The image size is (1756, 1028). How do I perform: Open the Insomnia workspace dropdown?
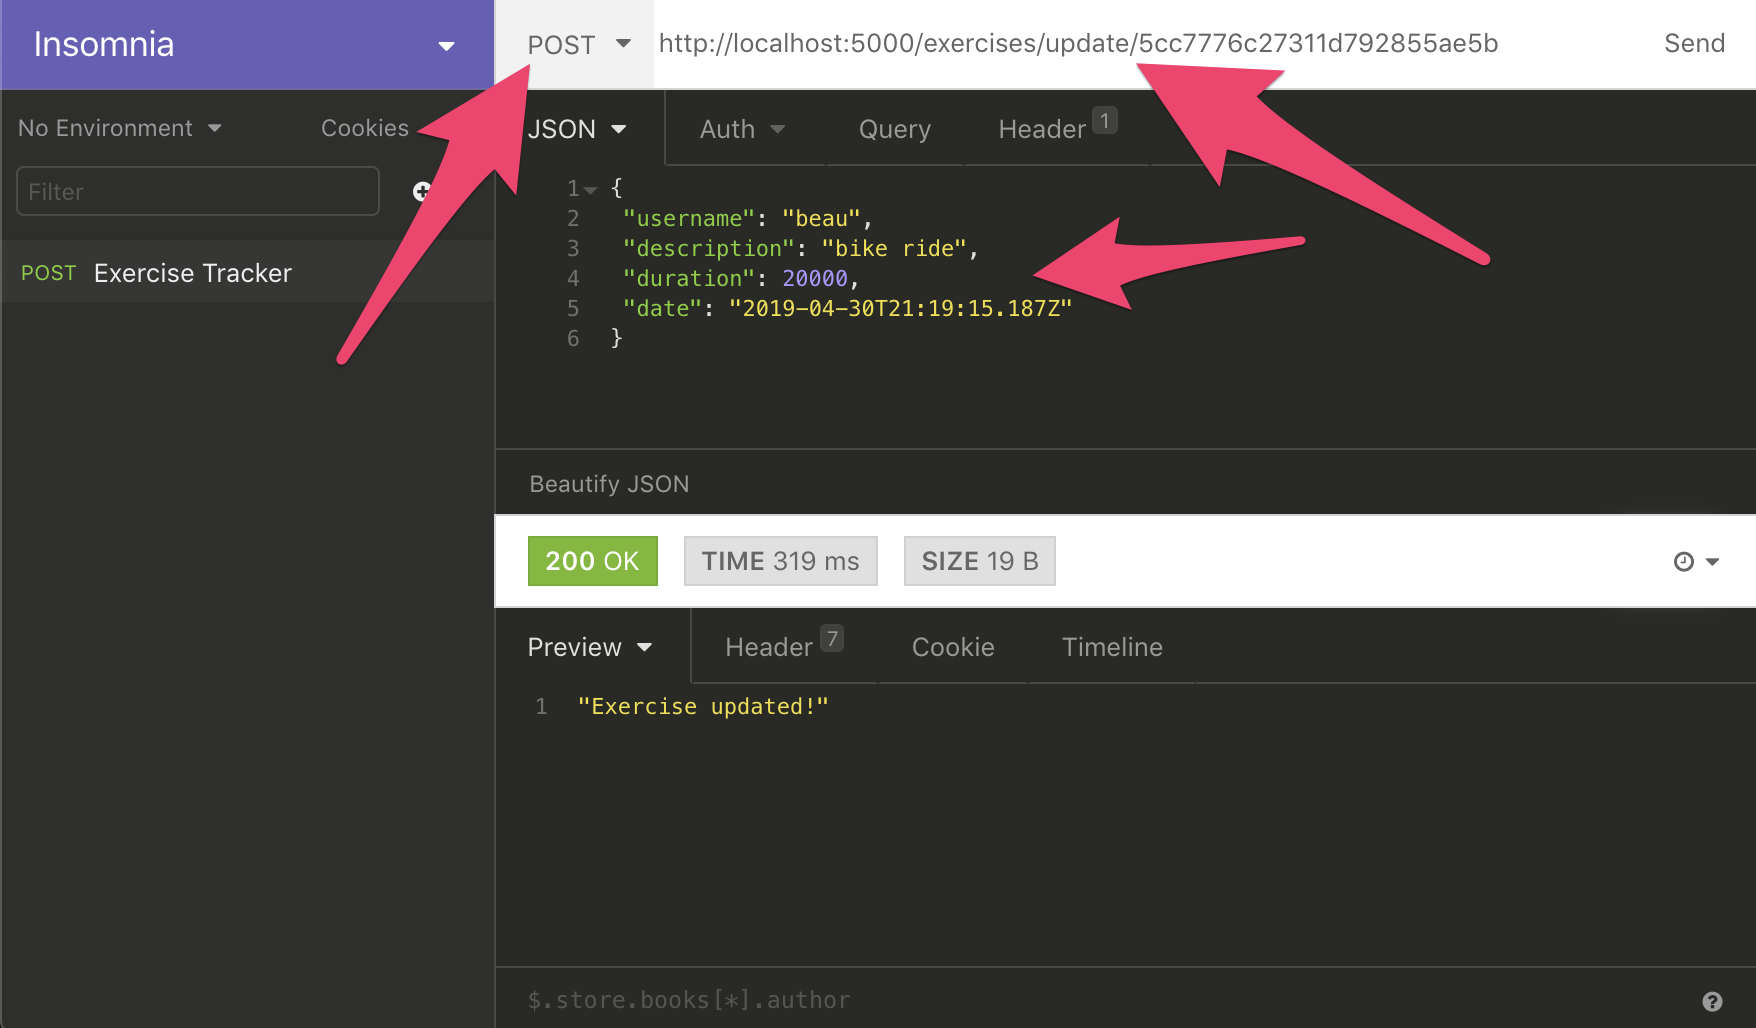coord(447,44)
